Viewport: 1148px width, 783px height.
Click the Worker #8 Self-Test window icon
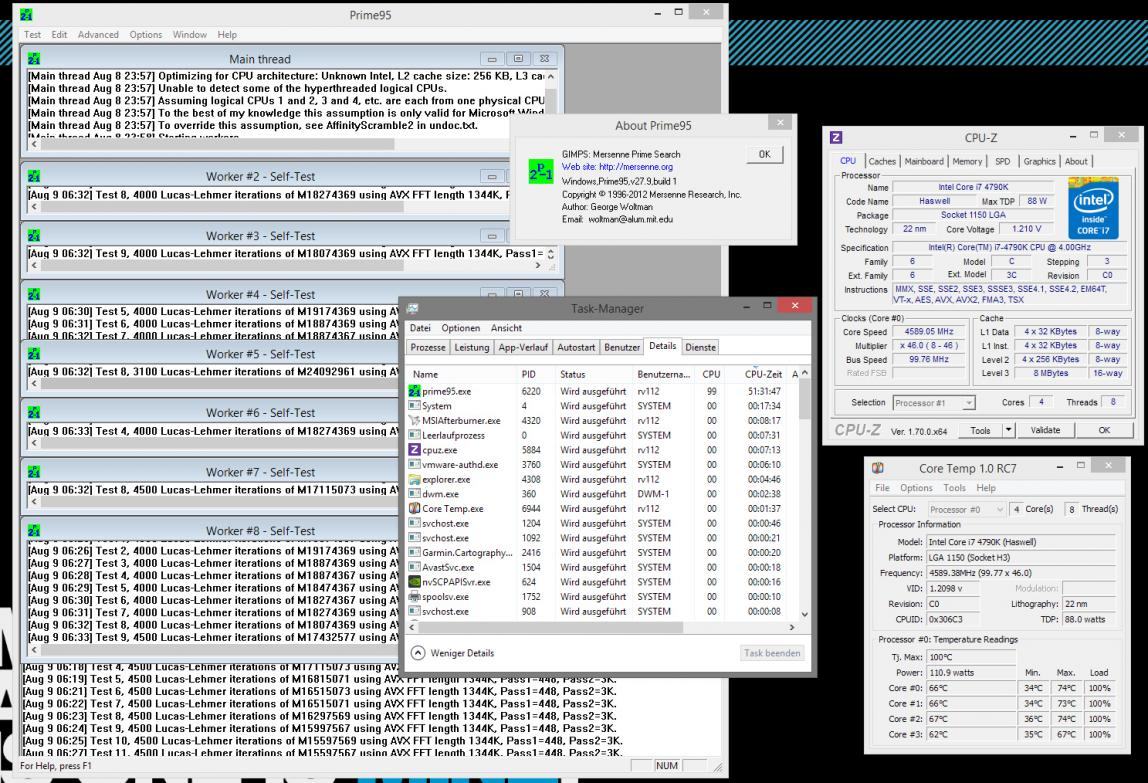point(34,530)
